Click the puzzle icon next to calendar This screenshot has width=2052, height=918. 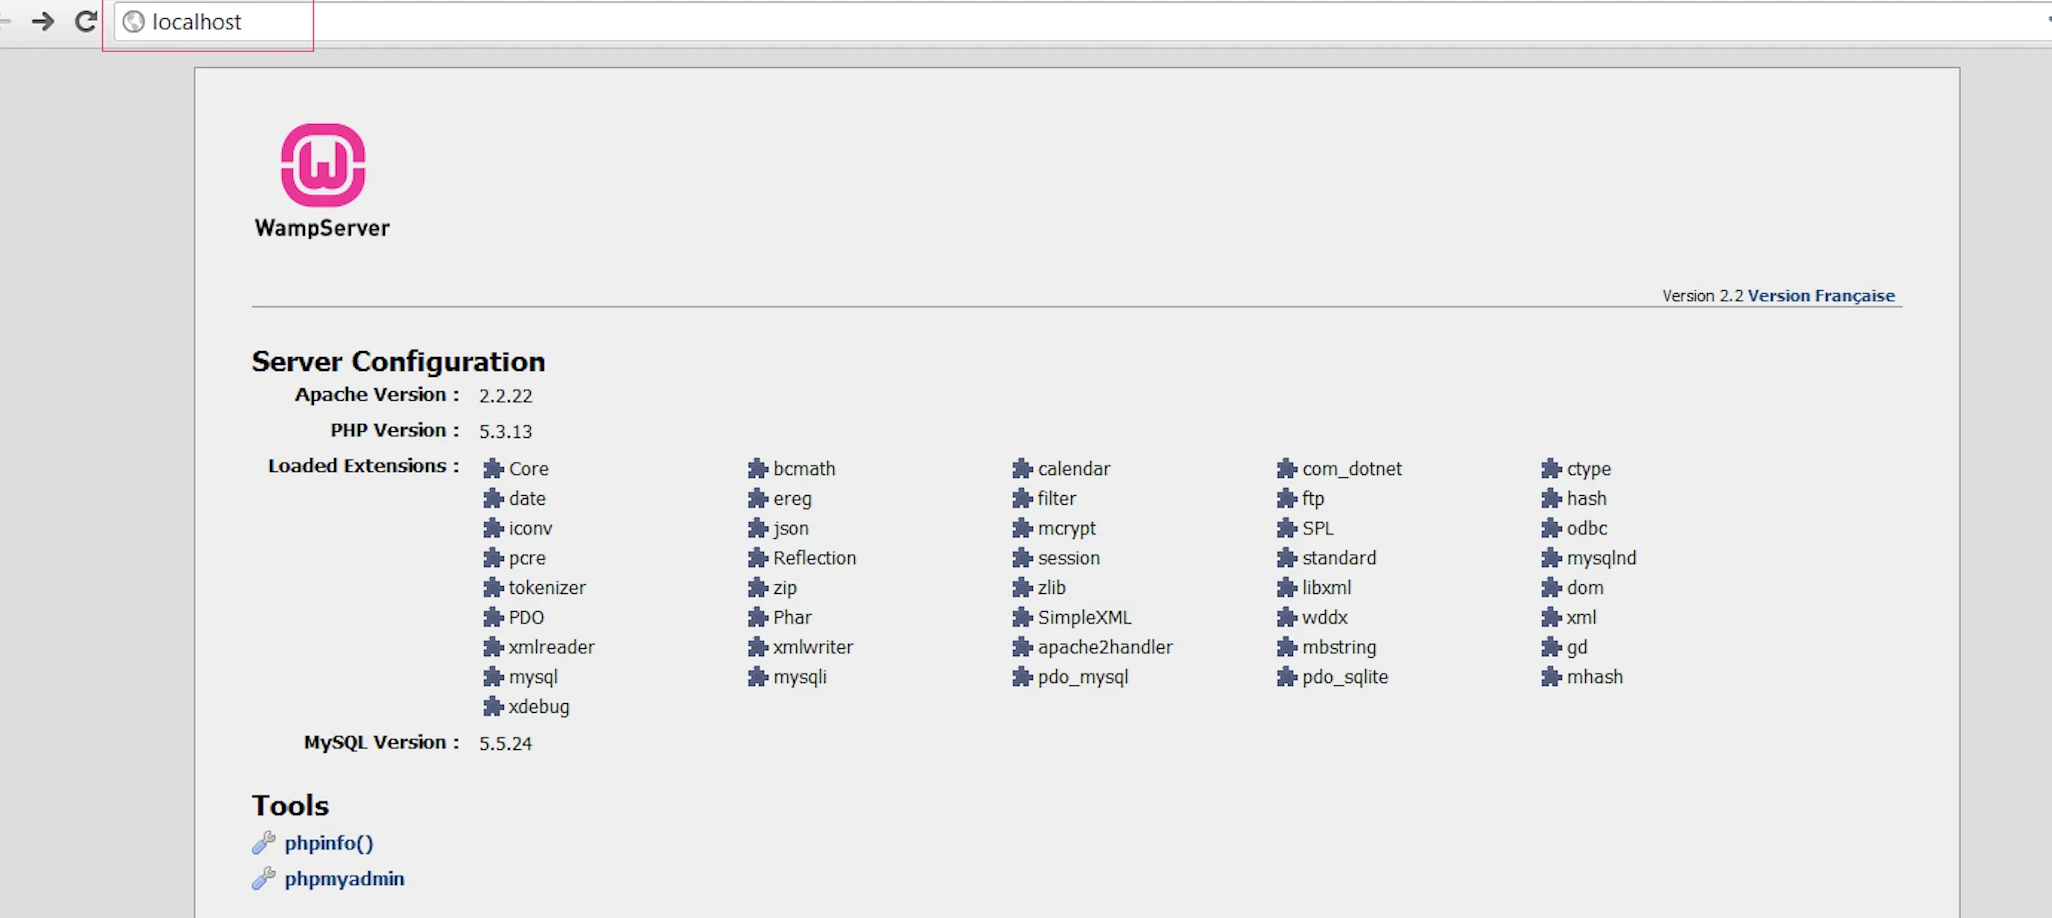[x=1022, y=468]
